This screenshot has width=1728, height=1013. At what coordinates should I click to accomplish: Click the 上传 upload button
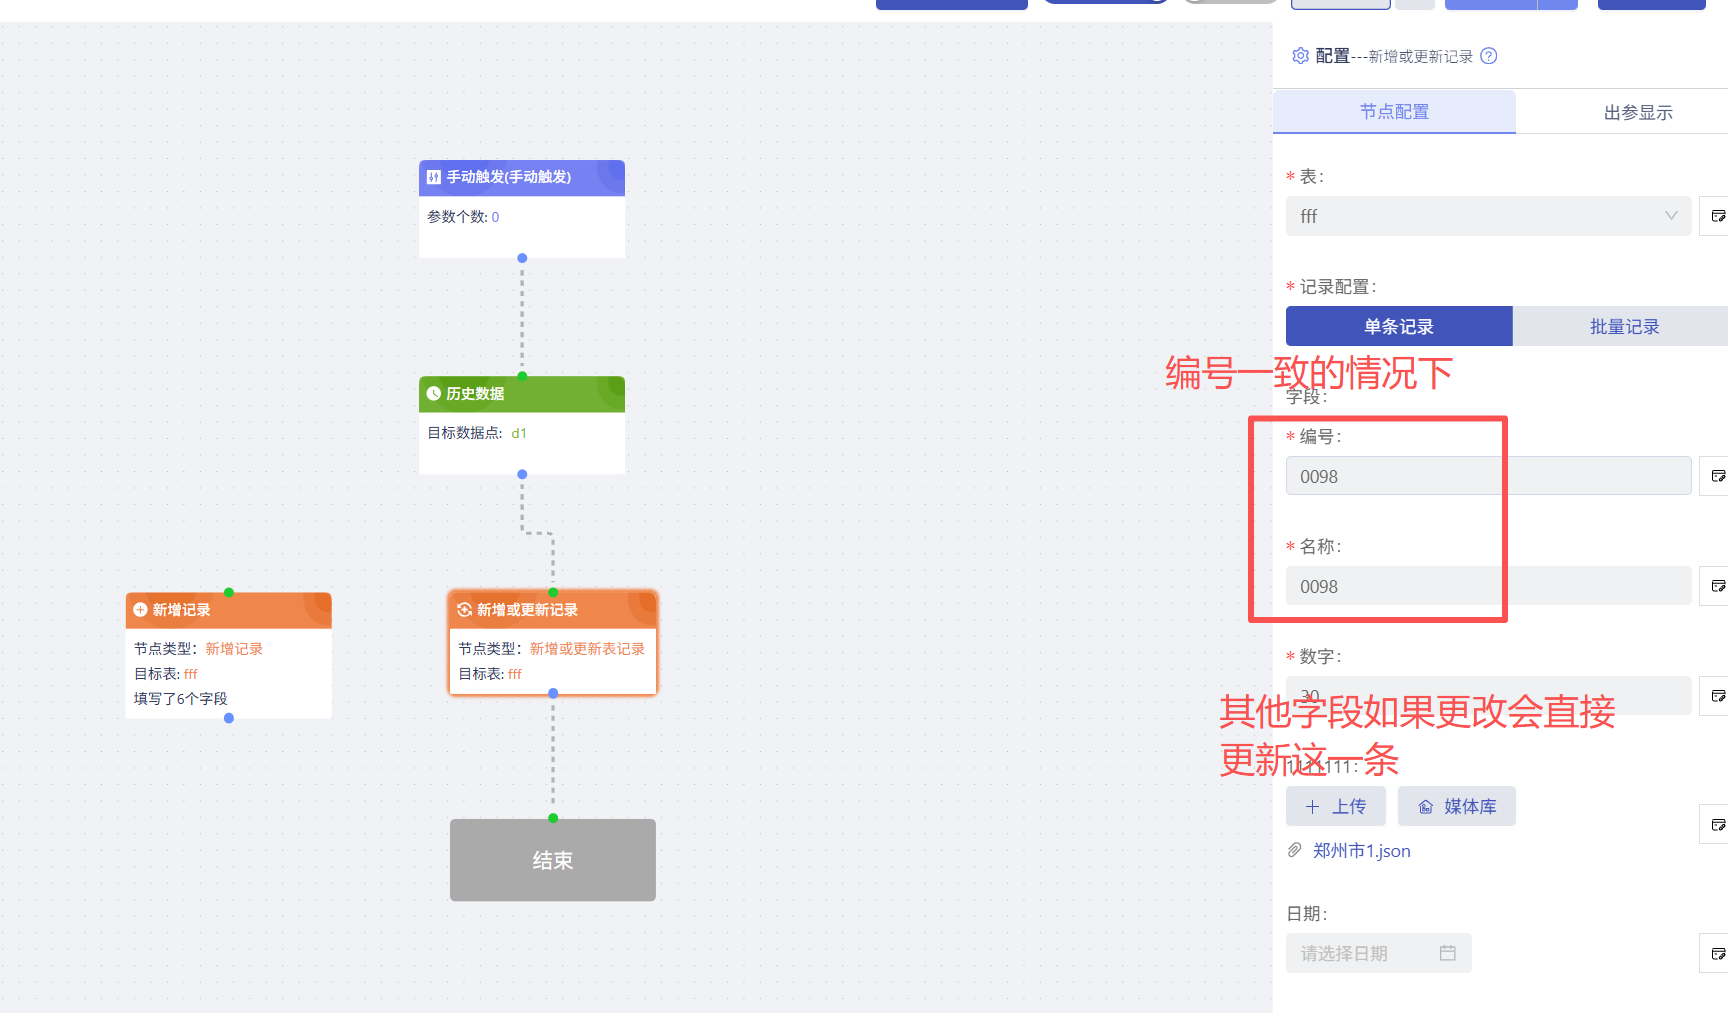coord(1335,806)
